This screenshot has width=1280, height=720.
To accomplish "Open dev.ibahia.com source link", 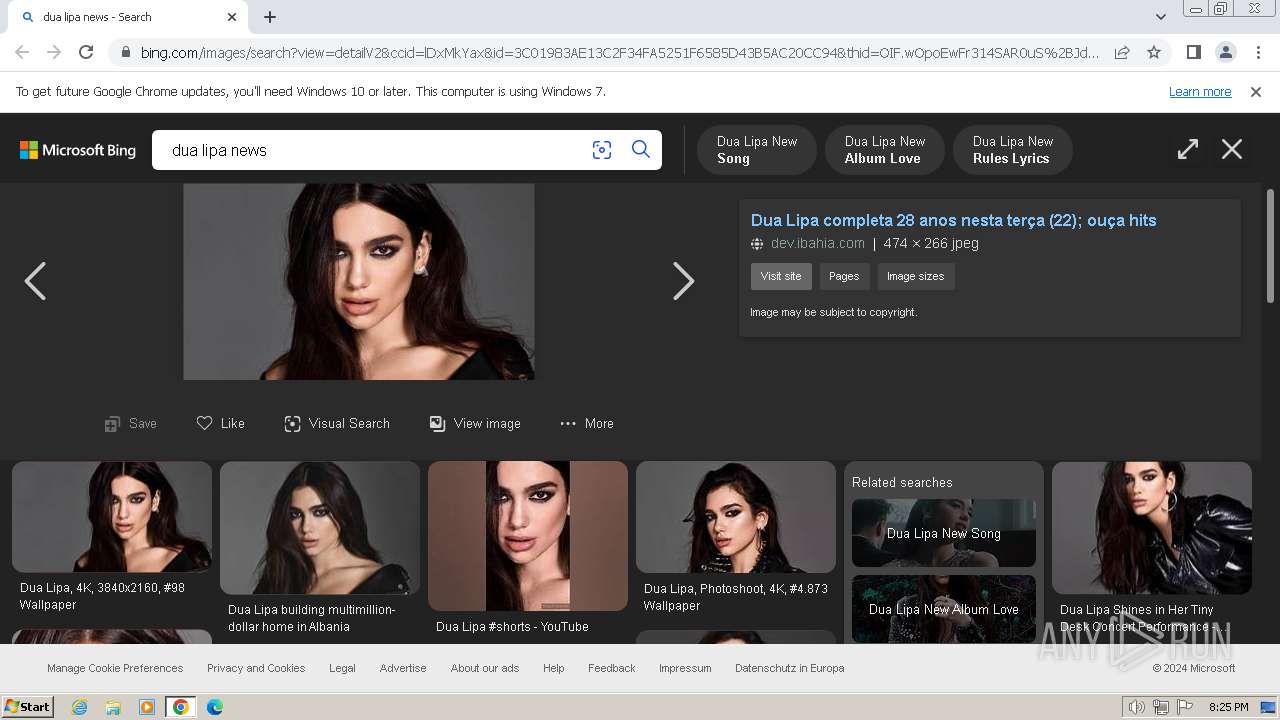I will coord(817,243).
